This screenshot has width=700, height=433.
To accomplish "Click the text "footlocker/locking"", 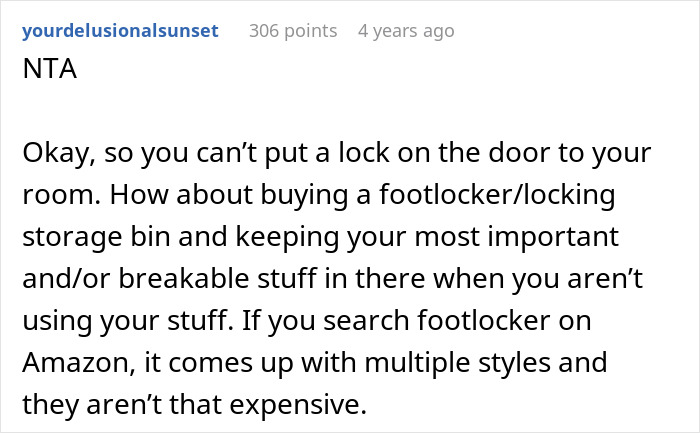I will [x=487, y=198].
